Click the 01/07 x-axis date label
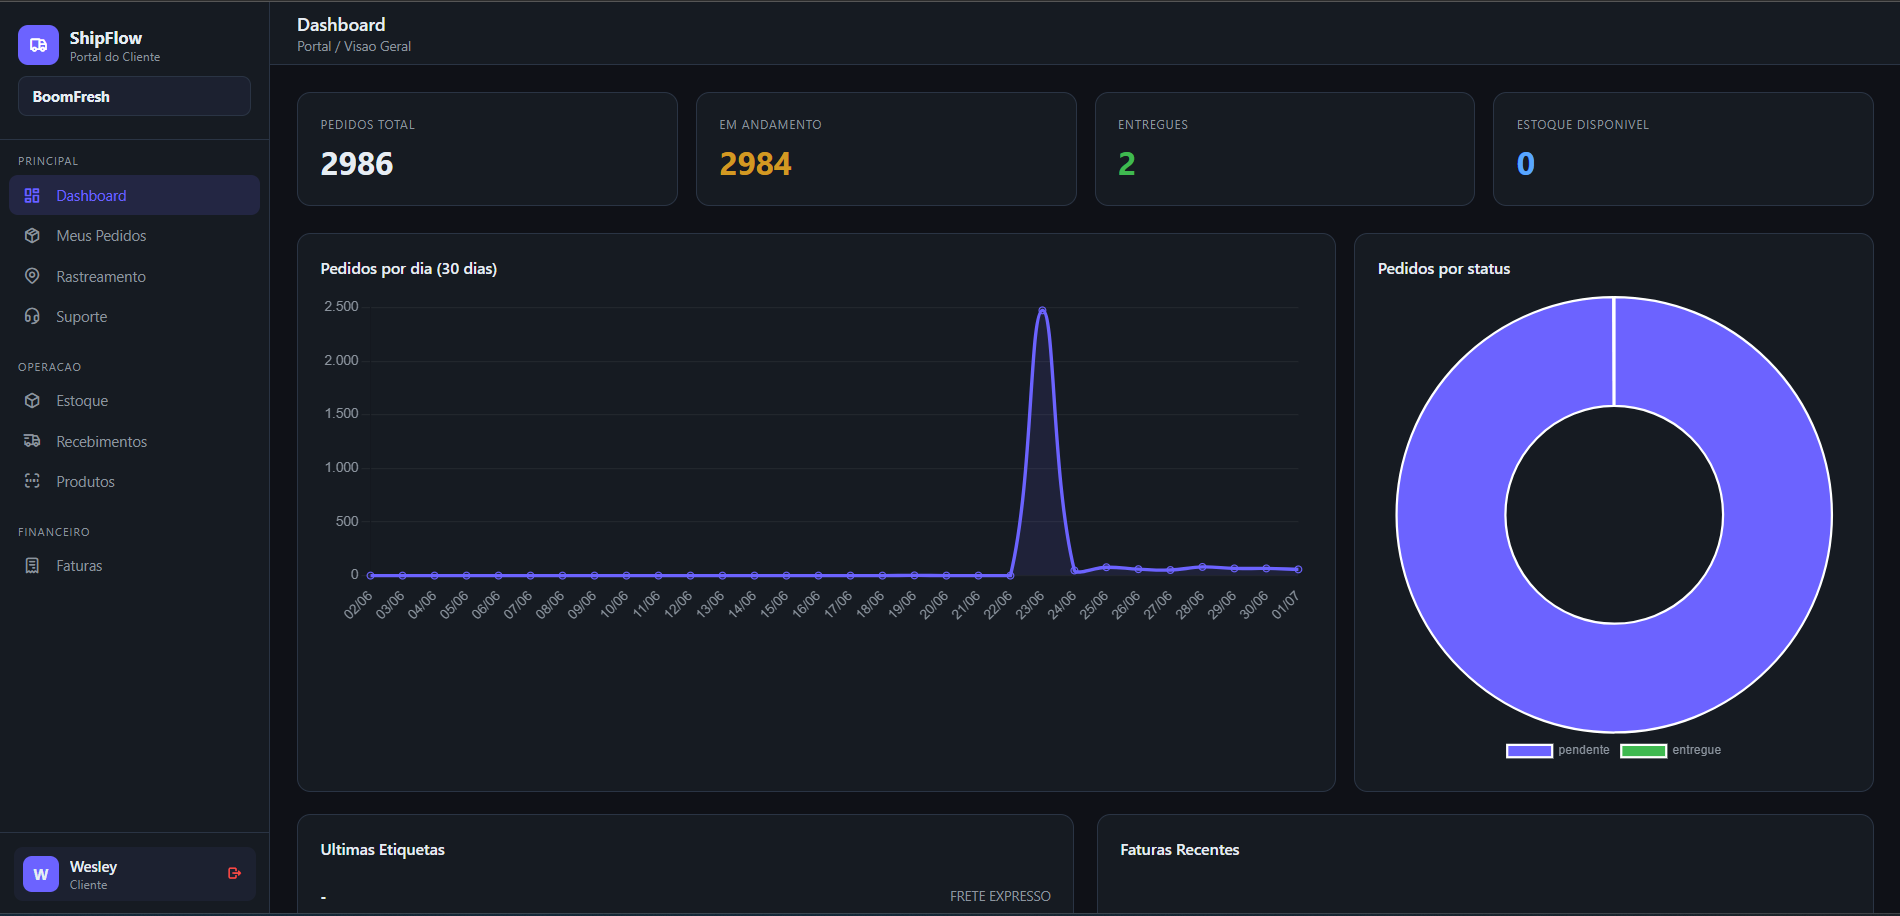Screen dimensions: 1900x916 [1286, 605]
